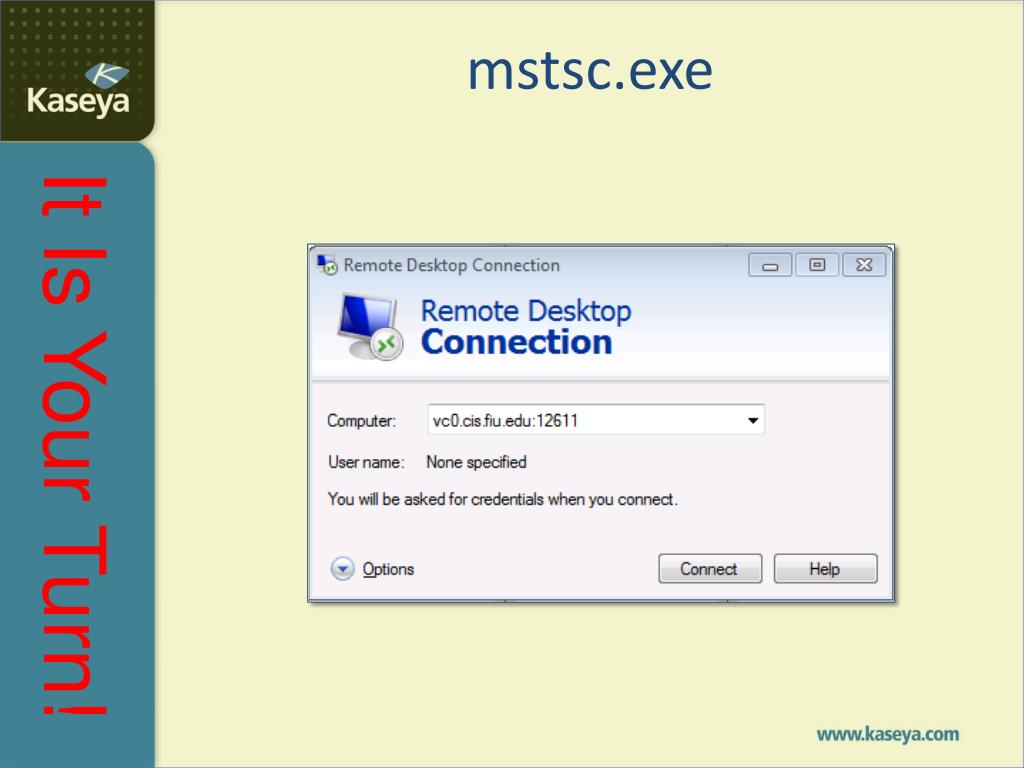Click the large monitor Remote Desktop icon

pyautogui.click(x=370, y=326)
